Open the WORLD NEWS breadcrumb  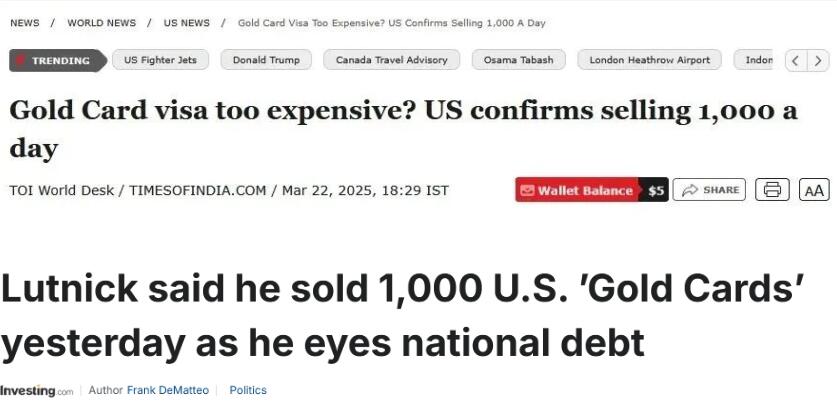(101, 23)
